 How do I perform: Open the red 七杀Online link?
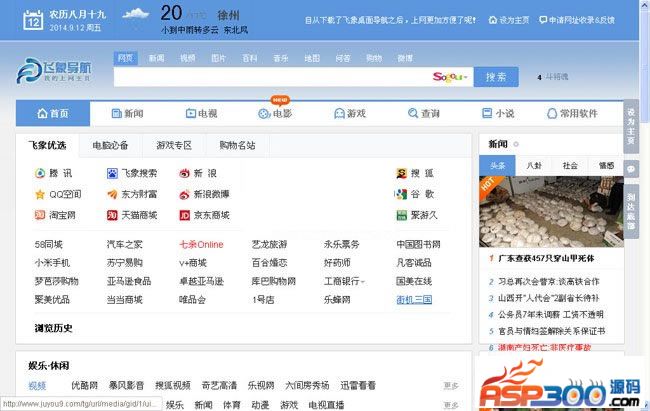(201, 245)
